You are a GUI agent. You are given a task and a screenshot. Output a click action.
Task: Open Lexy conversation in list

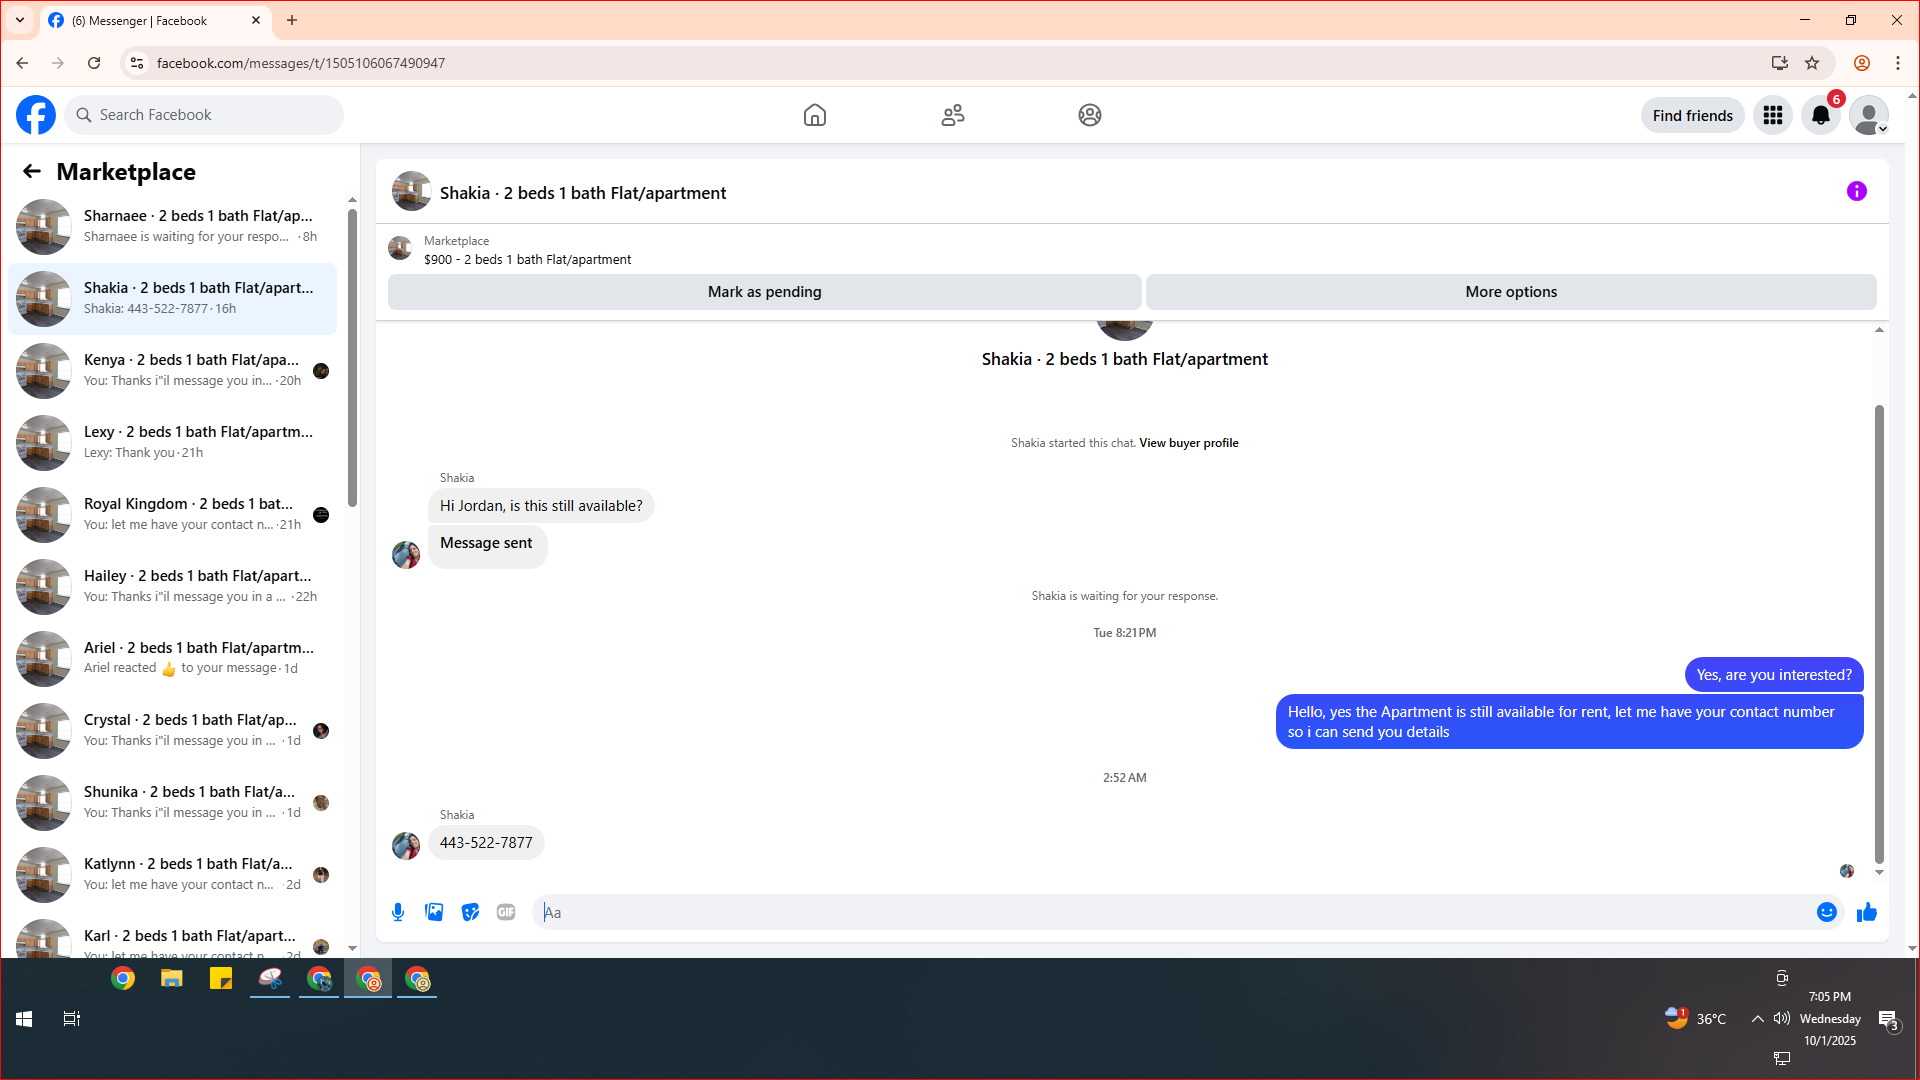172,442
